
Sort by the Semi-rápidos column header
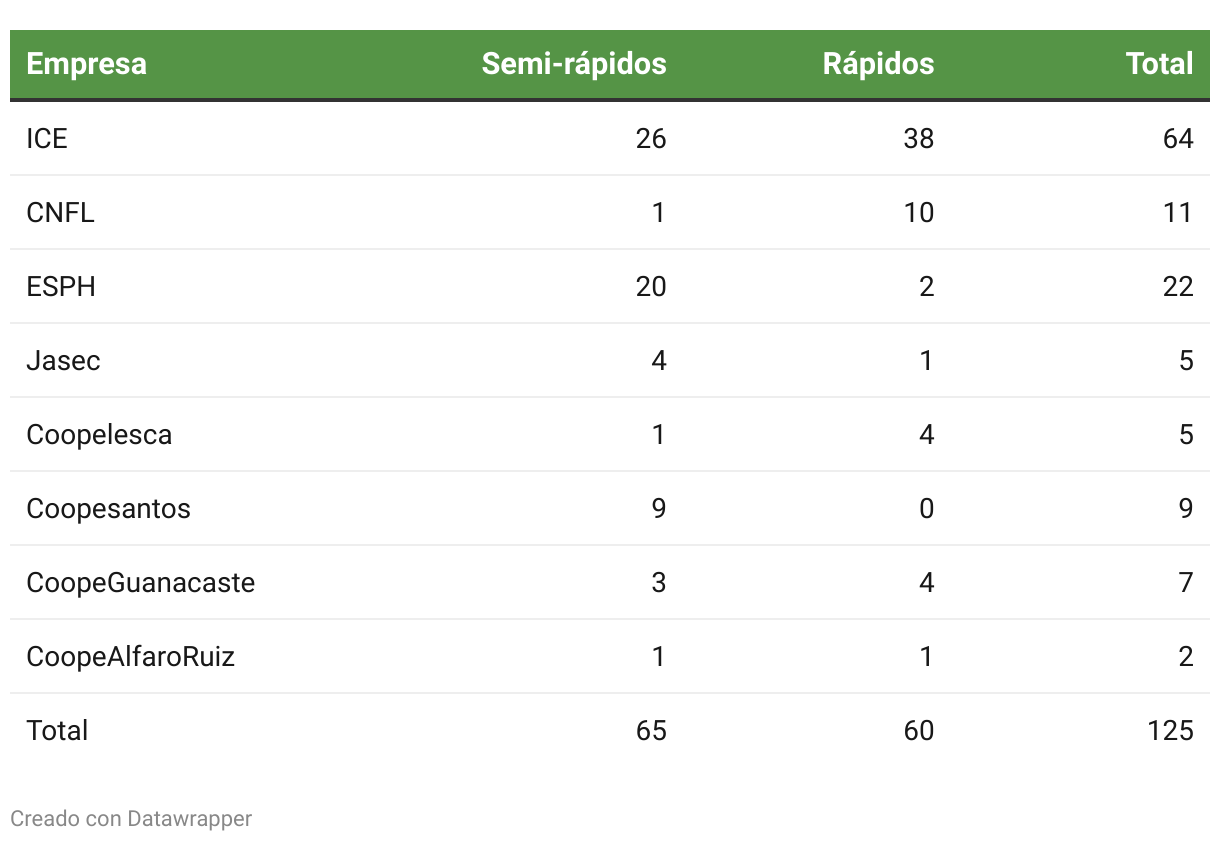click(x=573, y=64)
